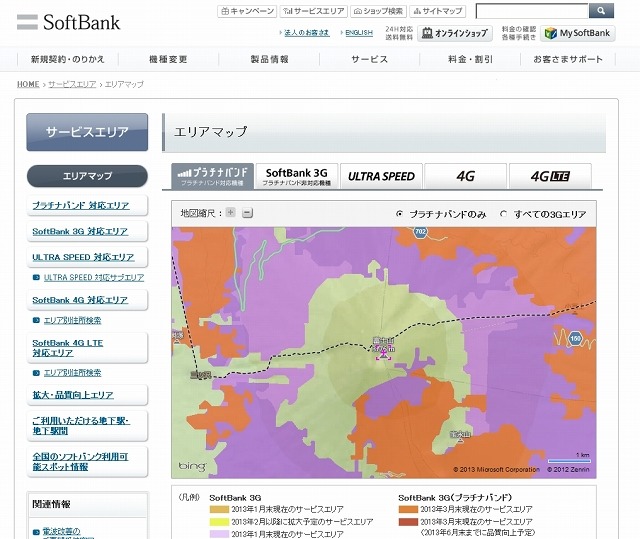Click キャンペーン top link
Image resolution: width=640 pixels, height=539 pixels.
point(247,11)
